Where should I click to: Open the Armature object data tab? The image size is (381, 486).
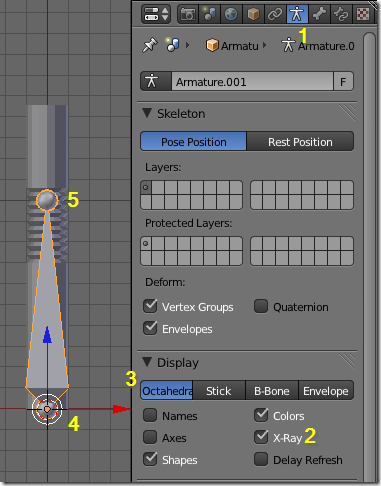297,14
